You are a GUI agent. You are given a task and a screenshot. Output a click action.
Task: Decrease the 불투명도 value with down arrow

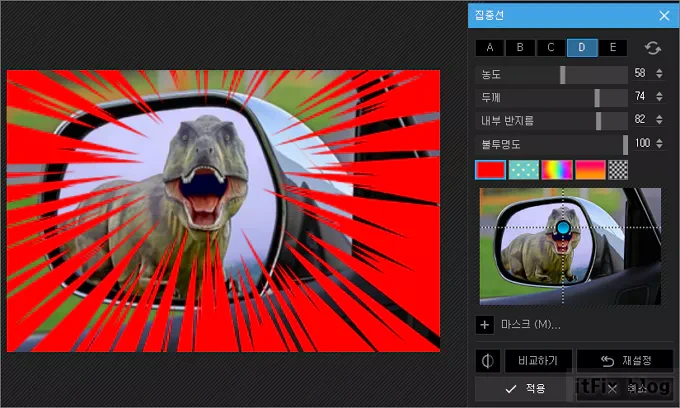click(660, 147)
